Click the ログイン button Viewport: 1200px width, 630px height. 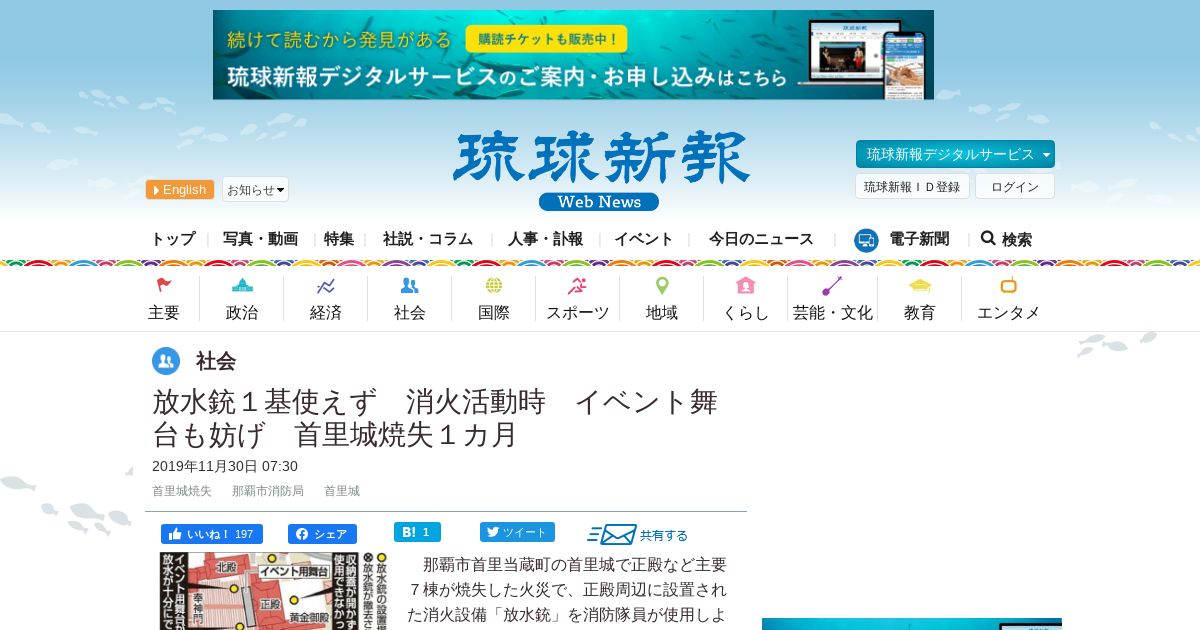(x=1015, y=186)
